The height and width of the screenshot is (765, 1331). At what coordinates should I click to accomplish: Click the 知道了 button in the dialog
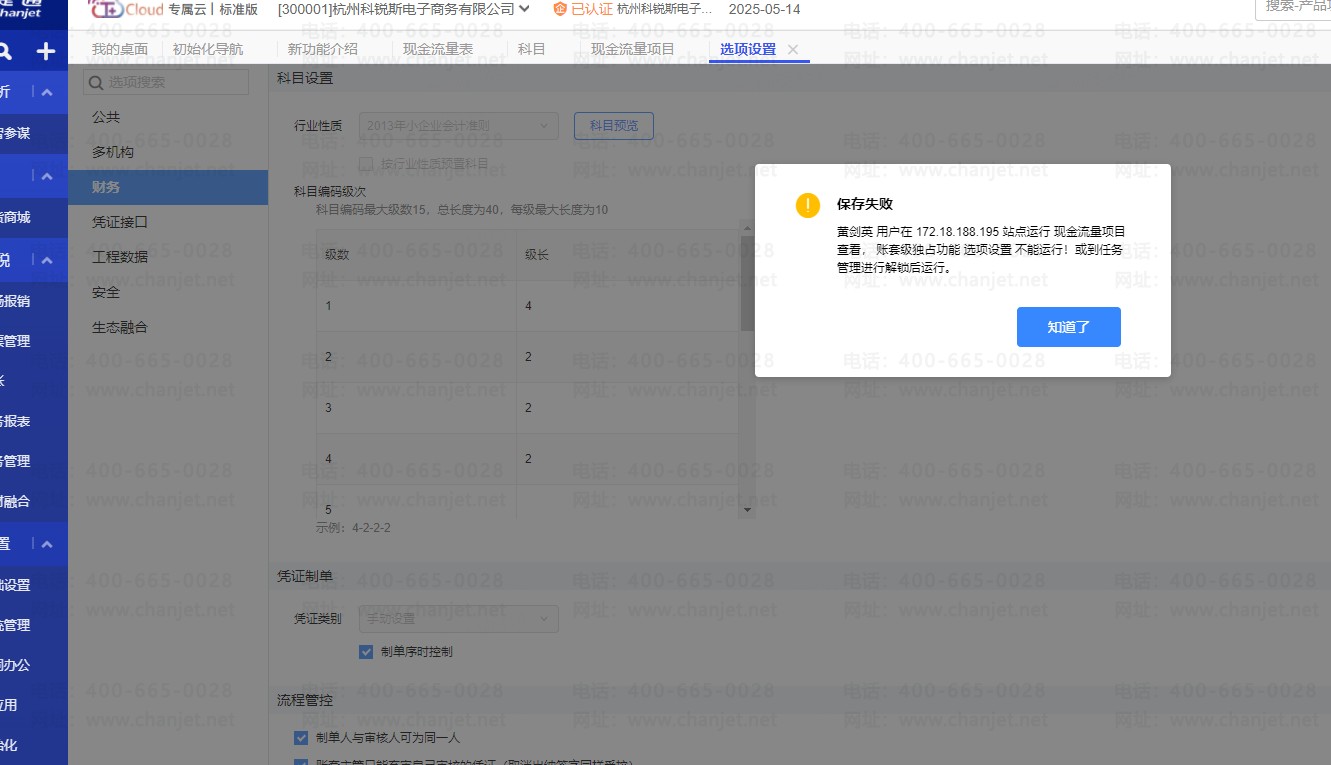pyautogui.click(x=1068, y=327)
